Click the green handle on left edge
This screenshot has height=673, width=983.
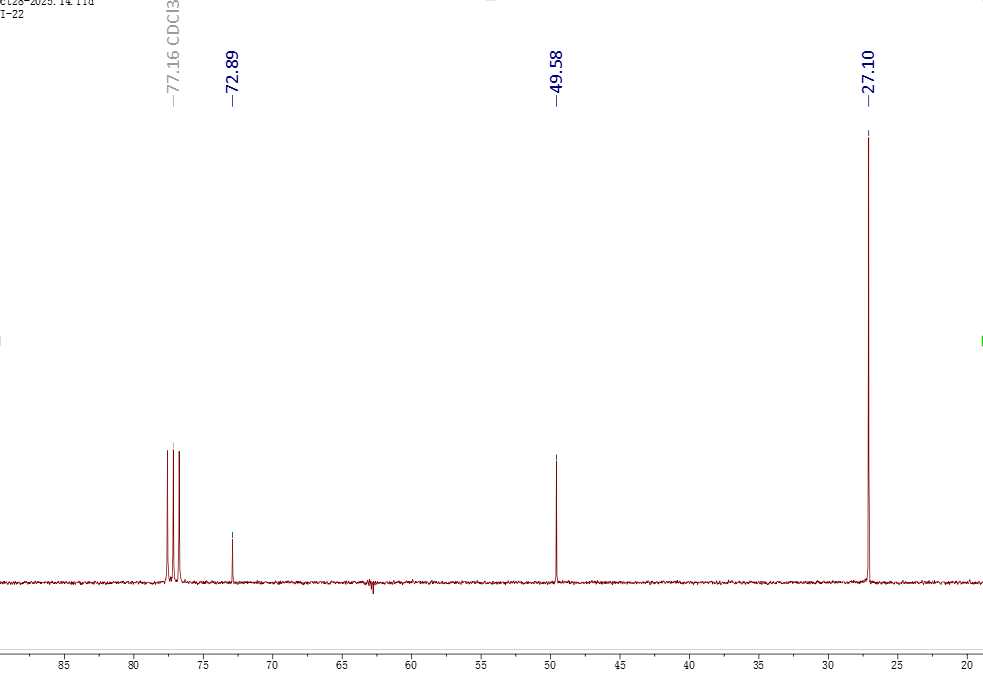1,341
